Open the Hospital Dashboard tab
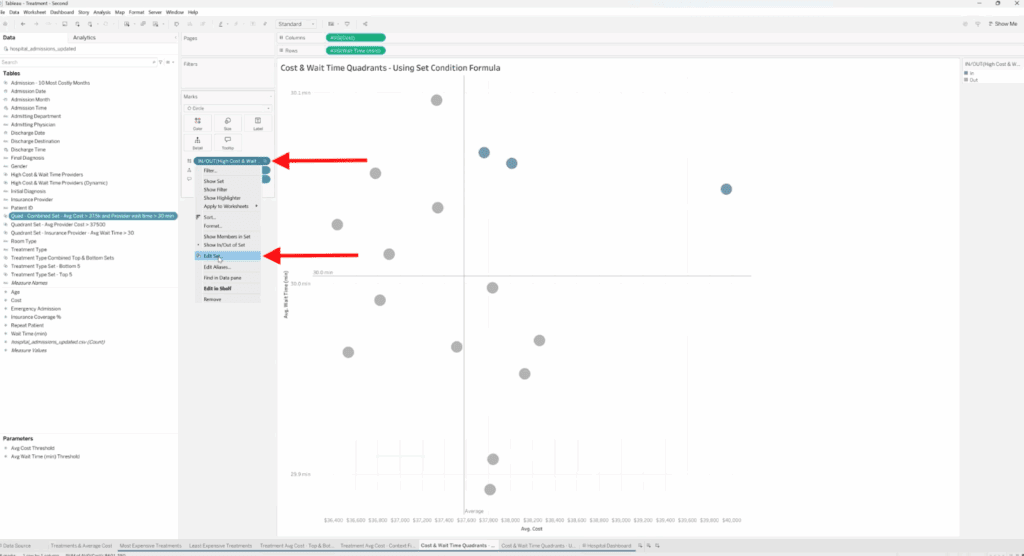The height and width of the screenshot is (556, 1024). tap(607, 546)
